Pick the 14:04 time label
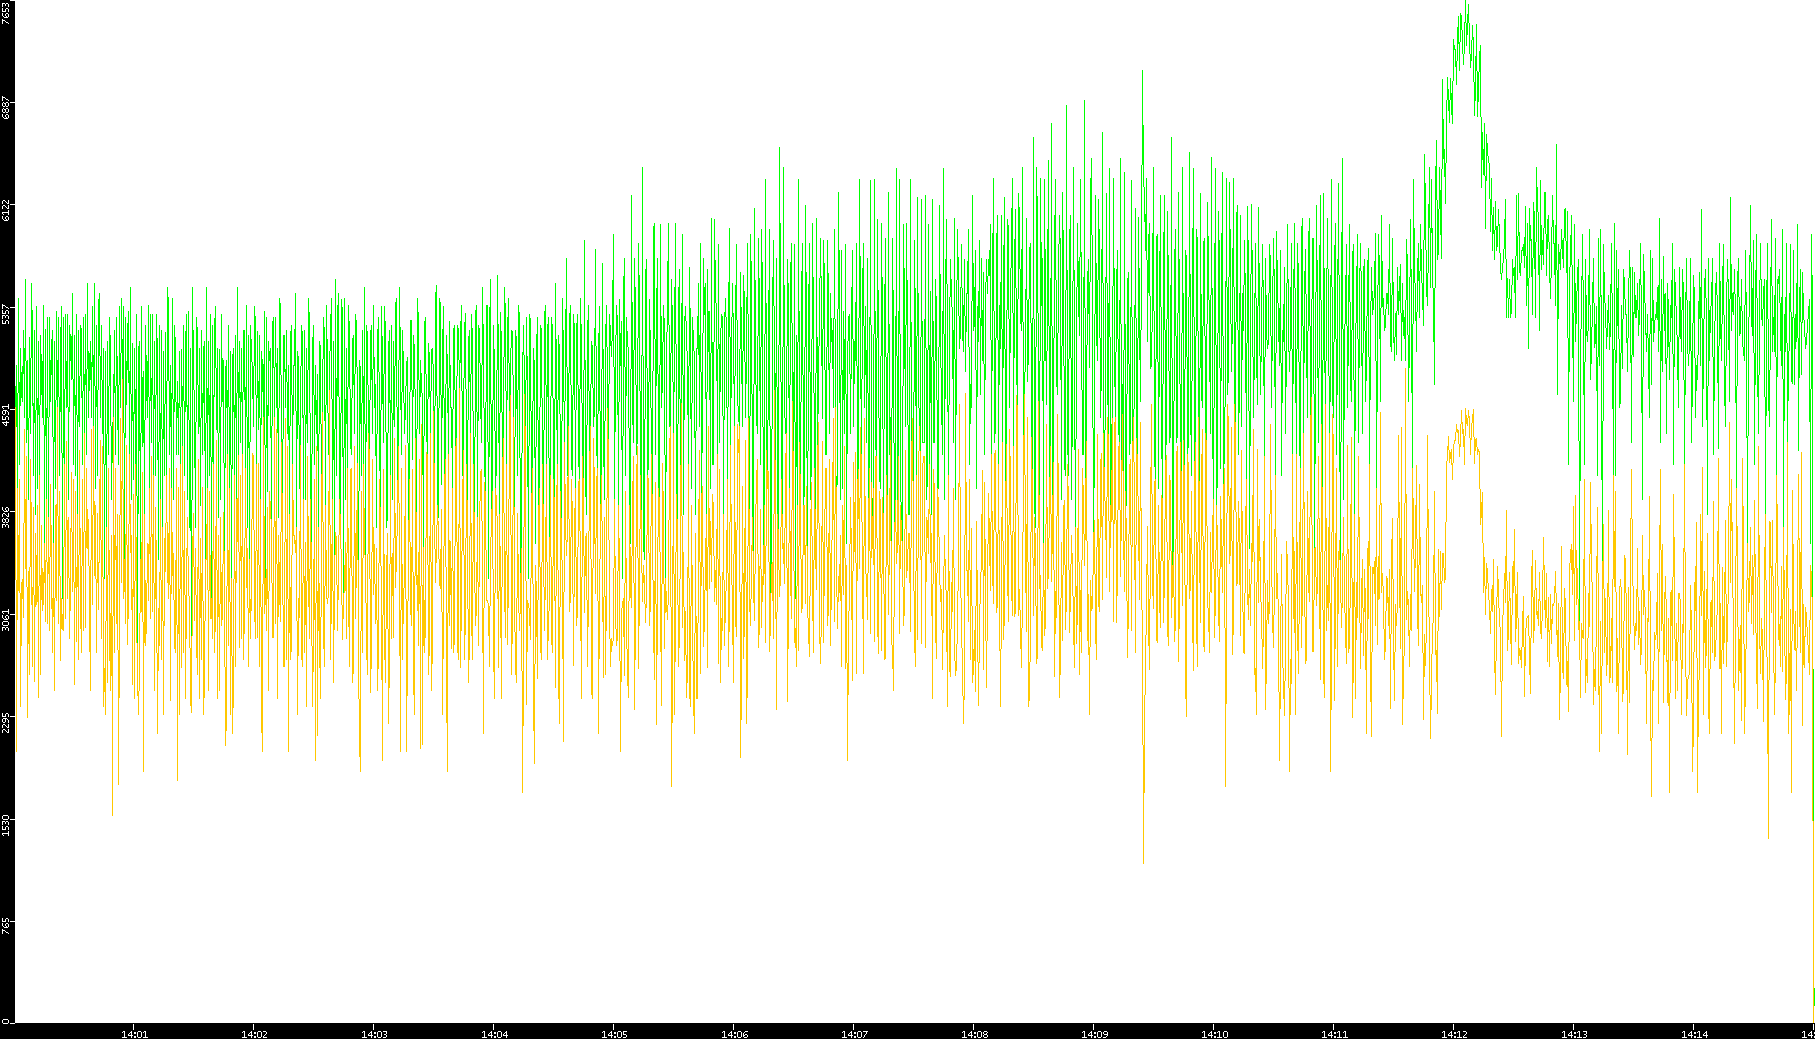This screenshot has height=1039, width=1815. [495, 1033]
